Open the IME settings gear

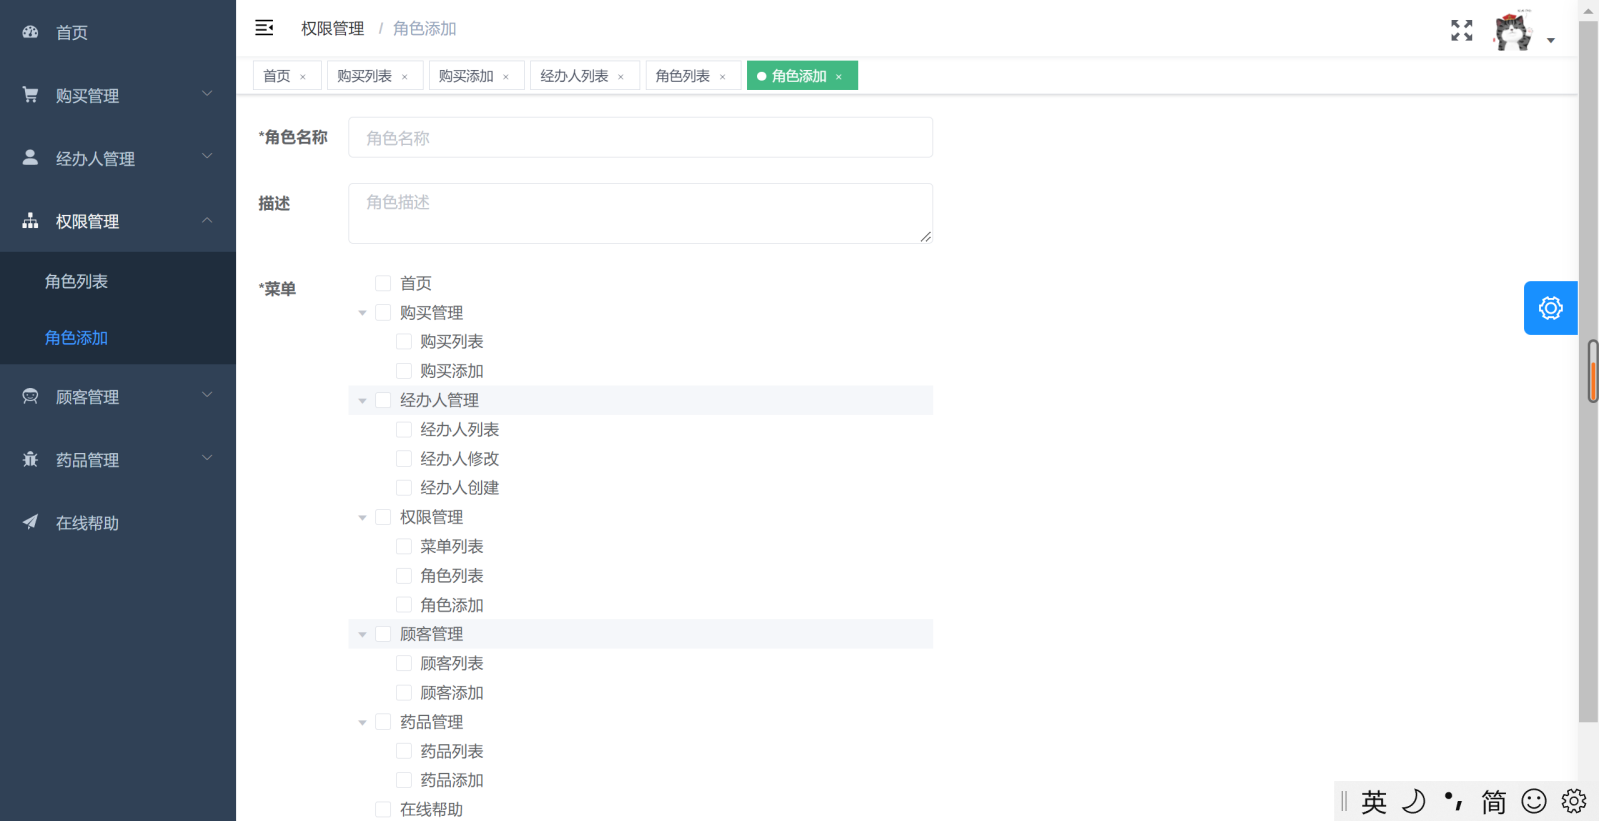pyautogui.click(x=1574, y=801)
